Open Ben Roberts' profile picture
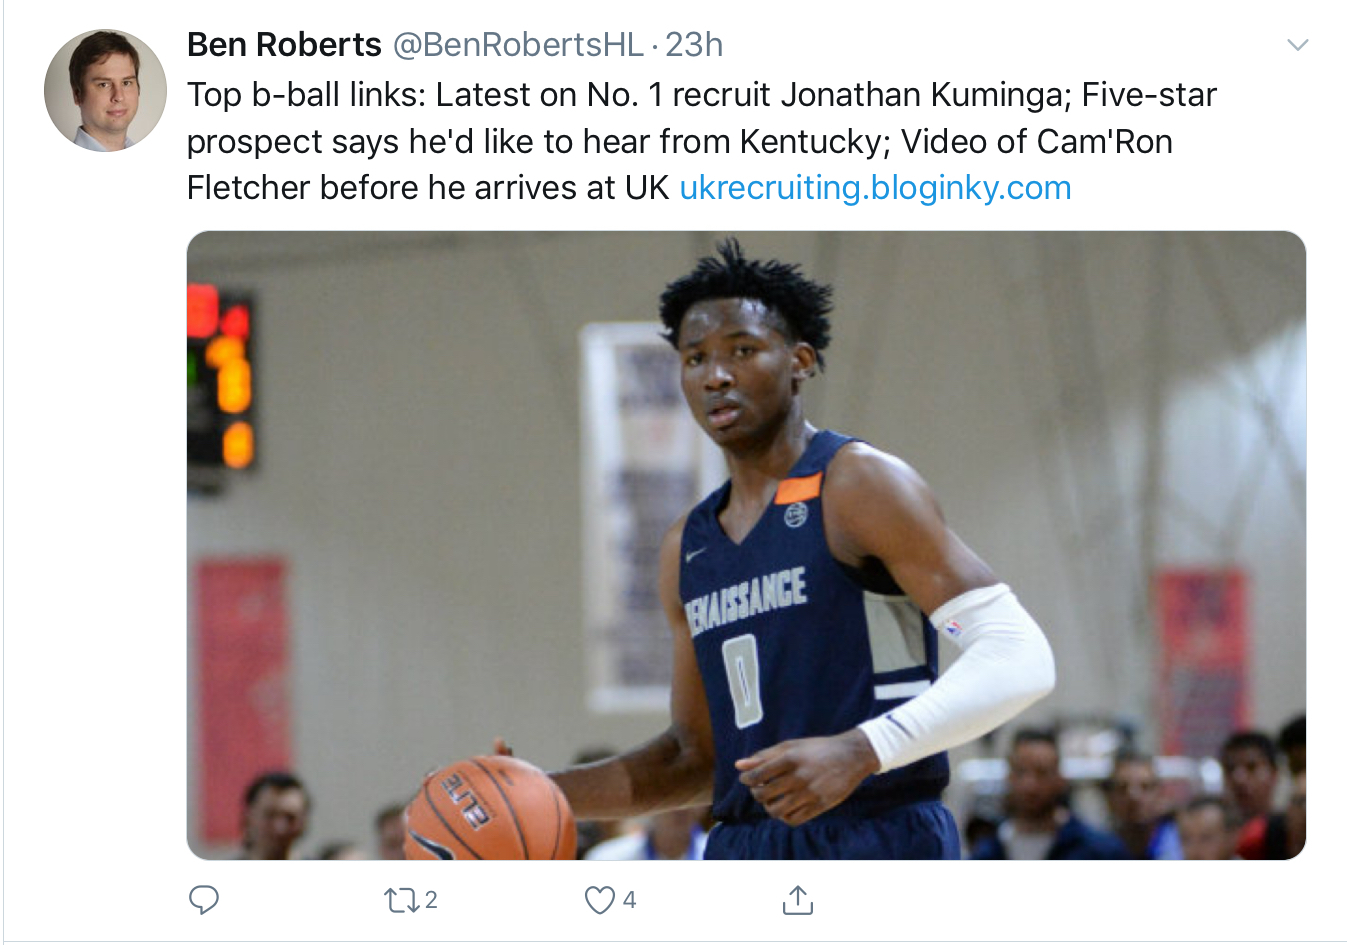The height and width of the screenshot is (945, 1347). [x=105, y=90]
